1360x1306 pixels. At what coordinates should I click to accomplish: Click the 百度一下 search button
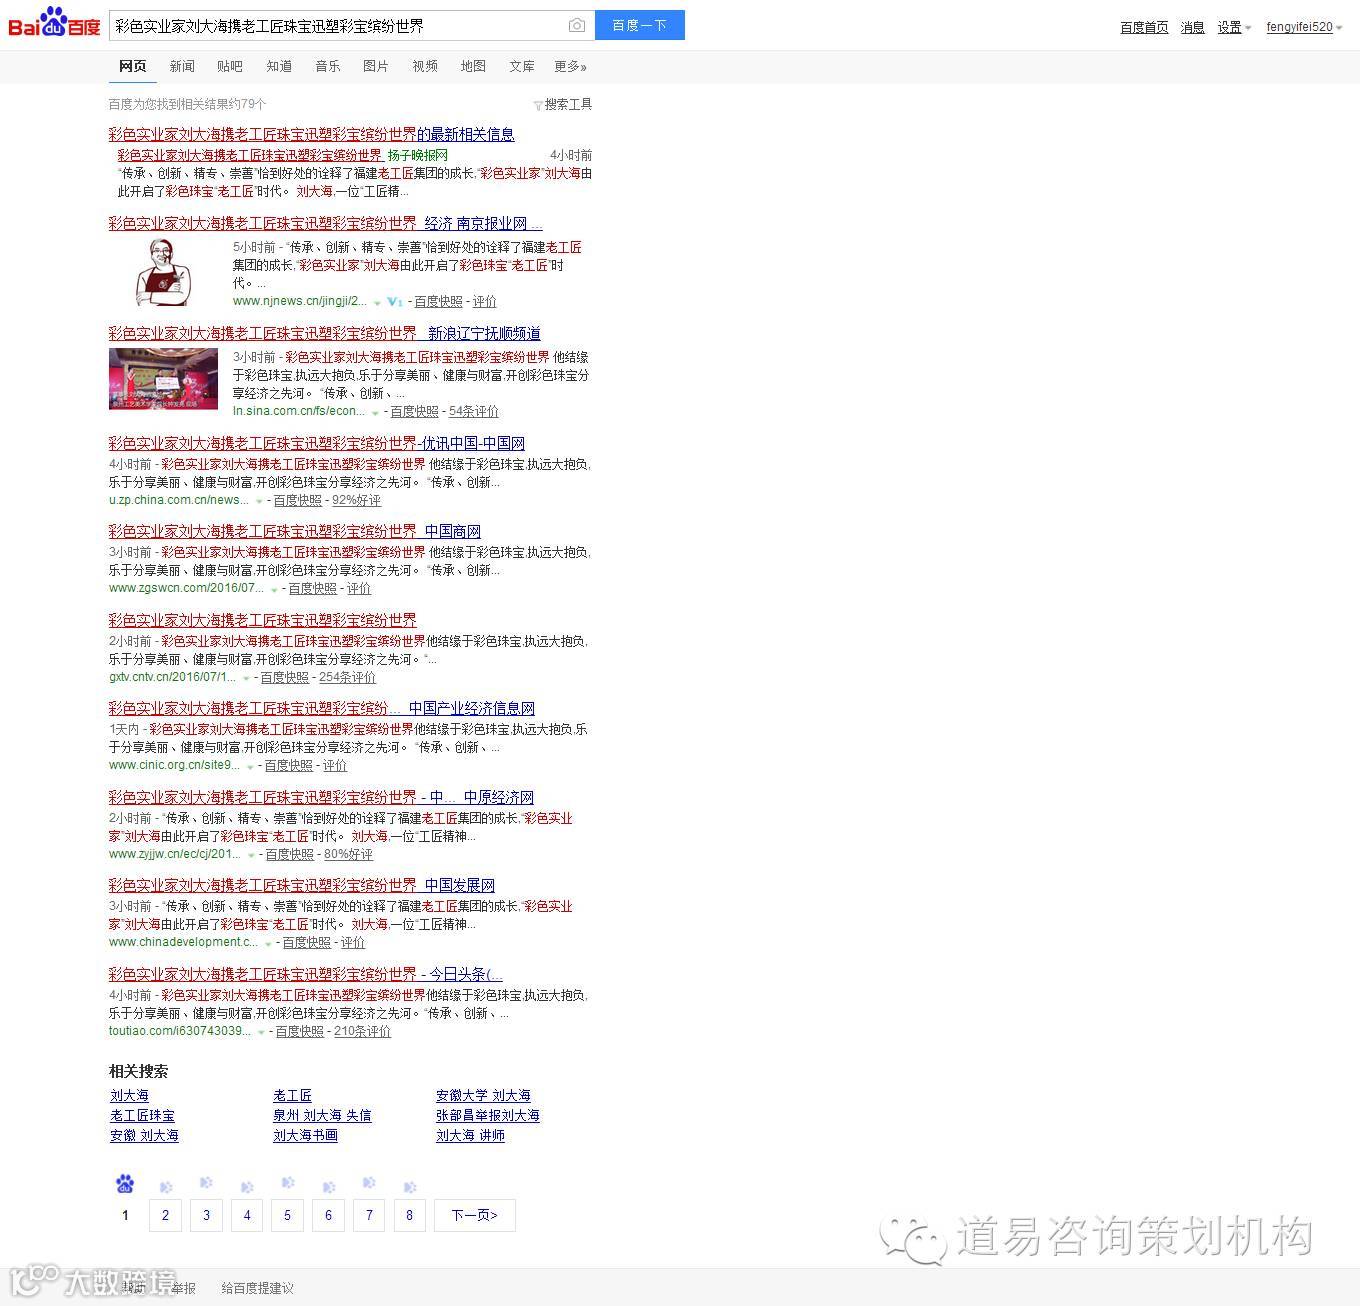(x=640, y=25)
